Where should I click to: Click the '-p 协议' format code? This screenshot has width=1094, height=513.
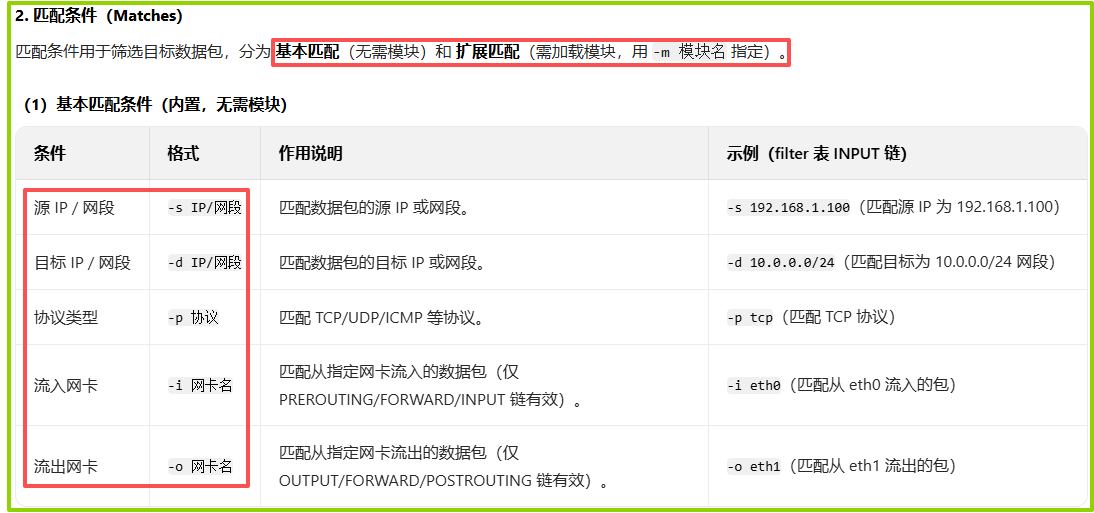(193, 318)
